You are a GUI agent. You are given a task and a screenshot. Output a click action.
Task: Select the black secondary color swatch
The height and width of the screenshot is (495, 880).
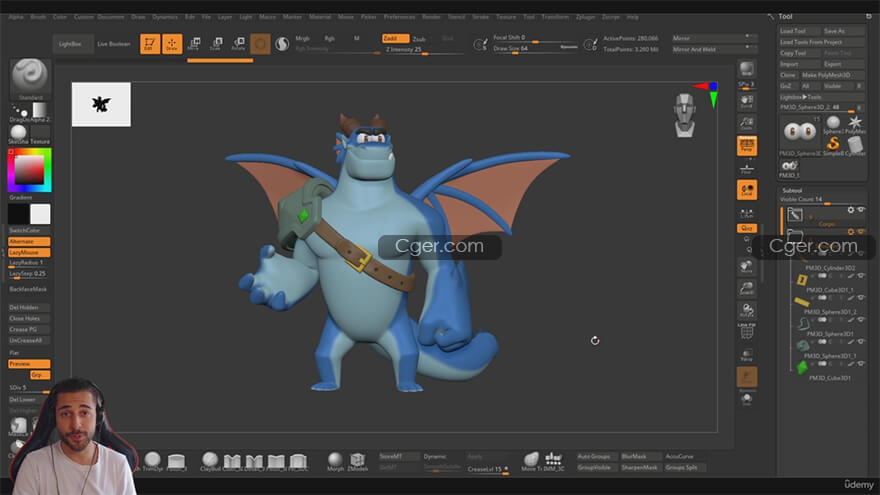tap(18, 214)
